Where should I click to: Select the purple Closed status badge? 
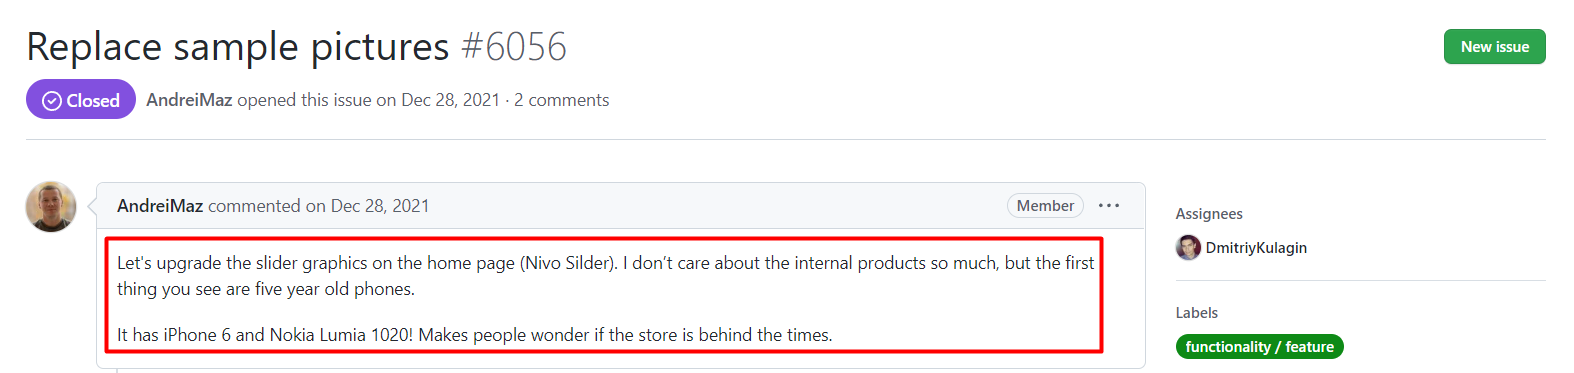coord(81,100)
